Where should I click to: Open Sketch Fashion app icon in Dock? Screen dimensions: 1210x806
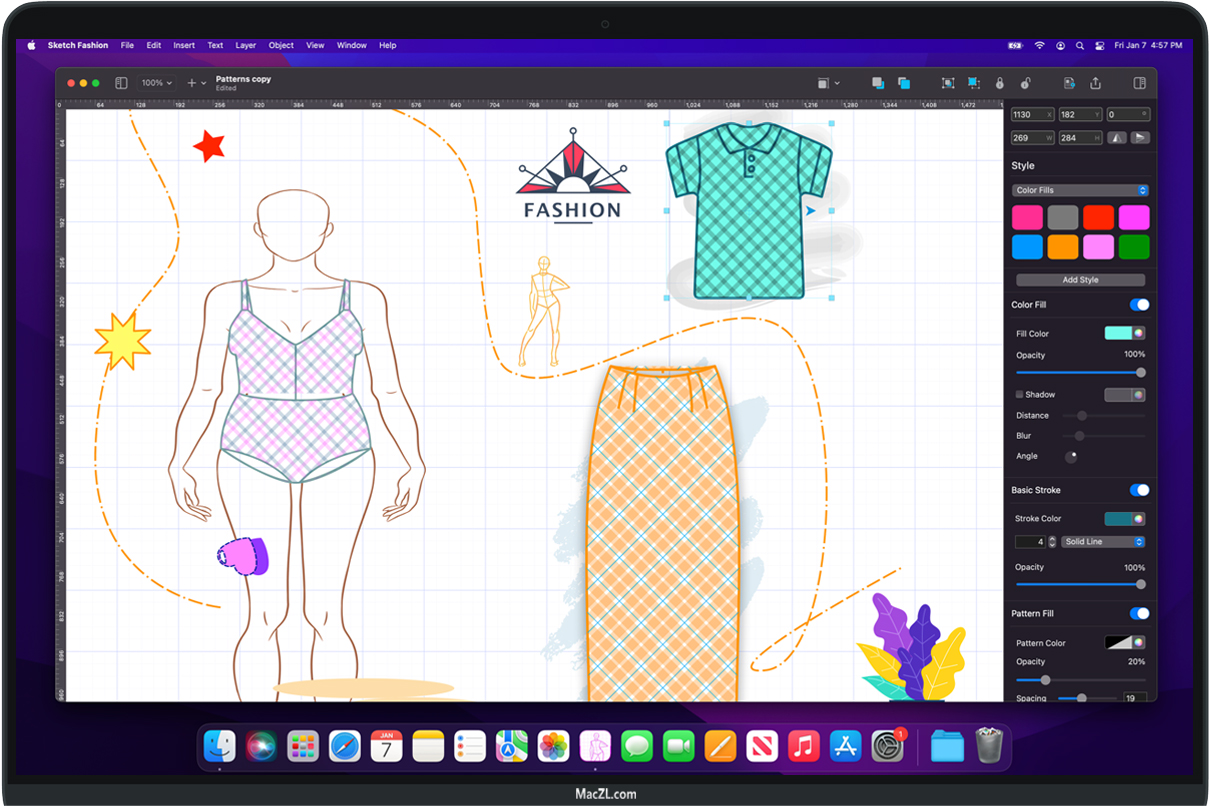point(595,746)
